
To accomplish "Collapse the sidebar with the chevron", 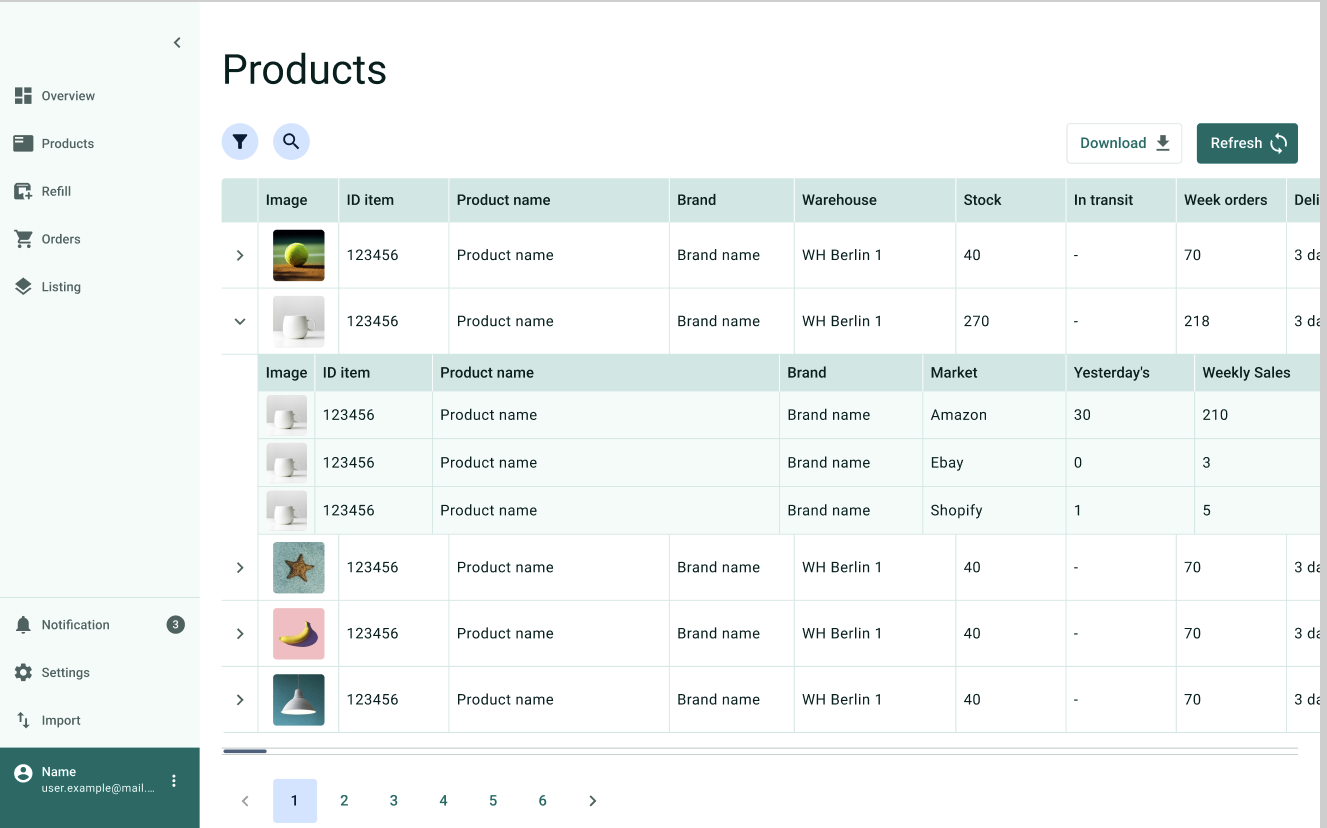I will coord(177,43).
